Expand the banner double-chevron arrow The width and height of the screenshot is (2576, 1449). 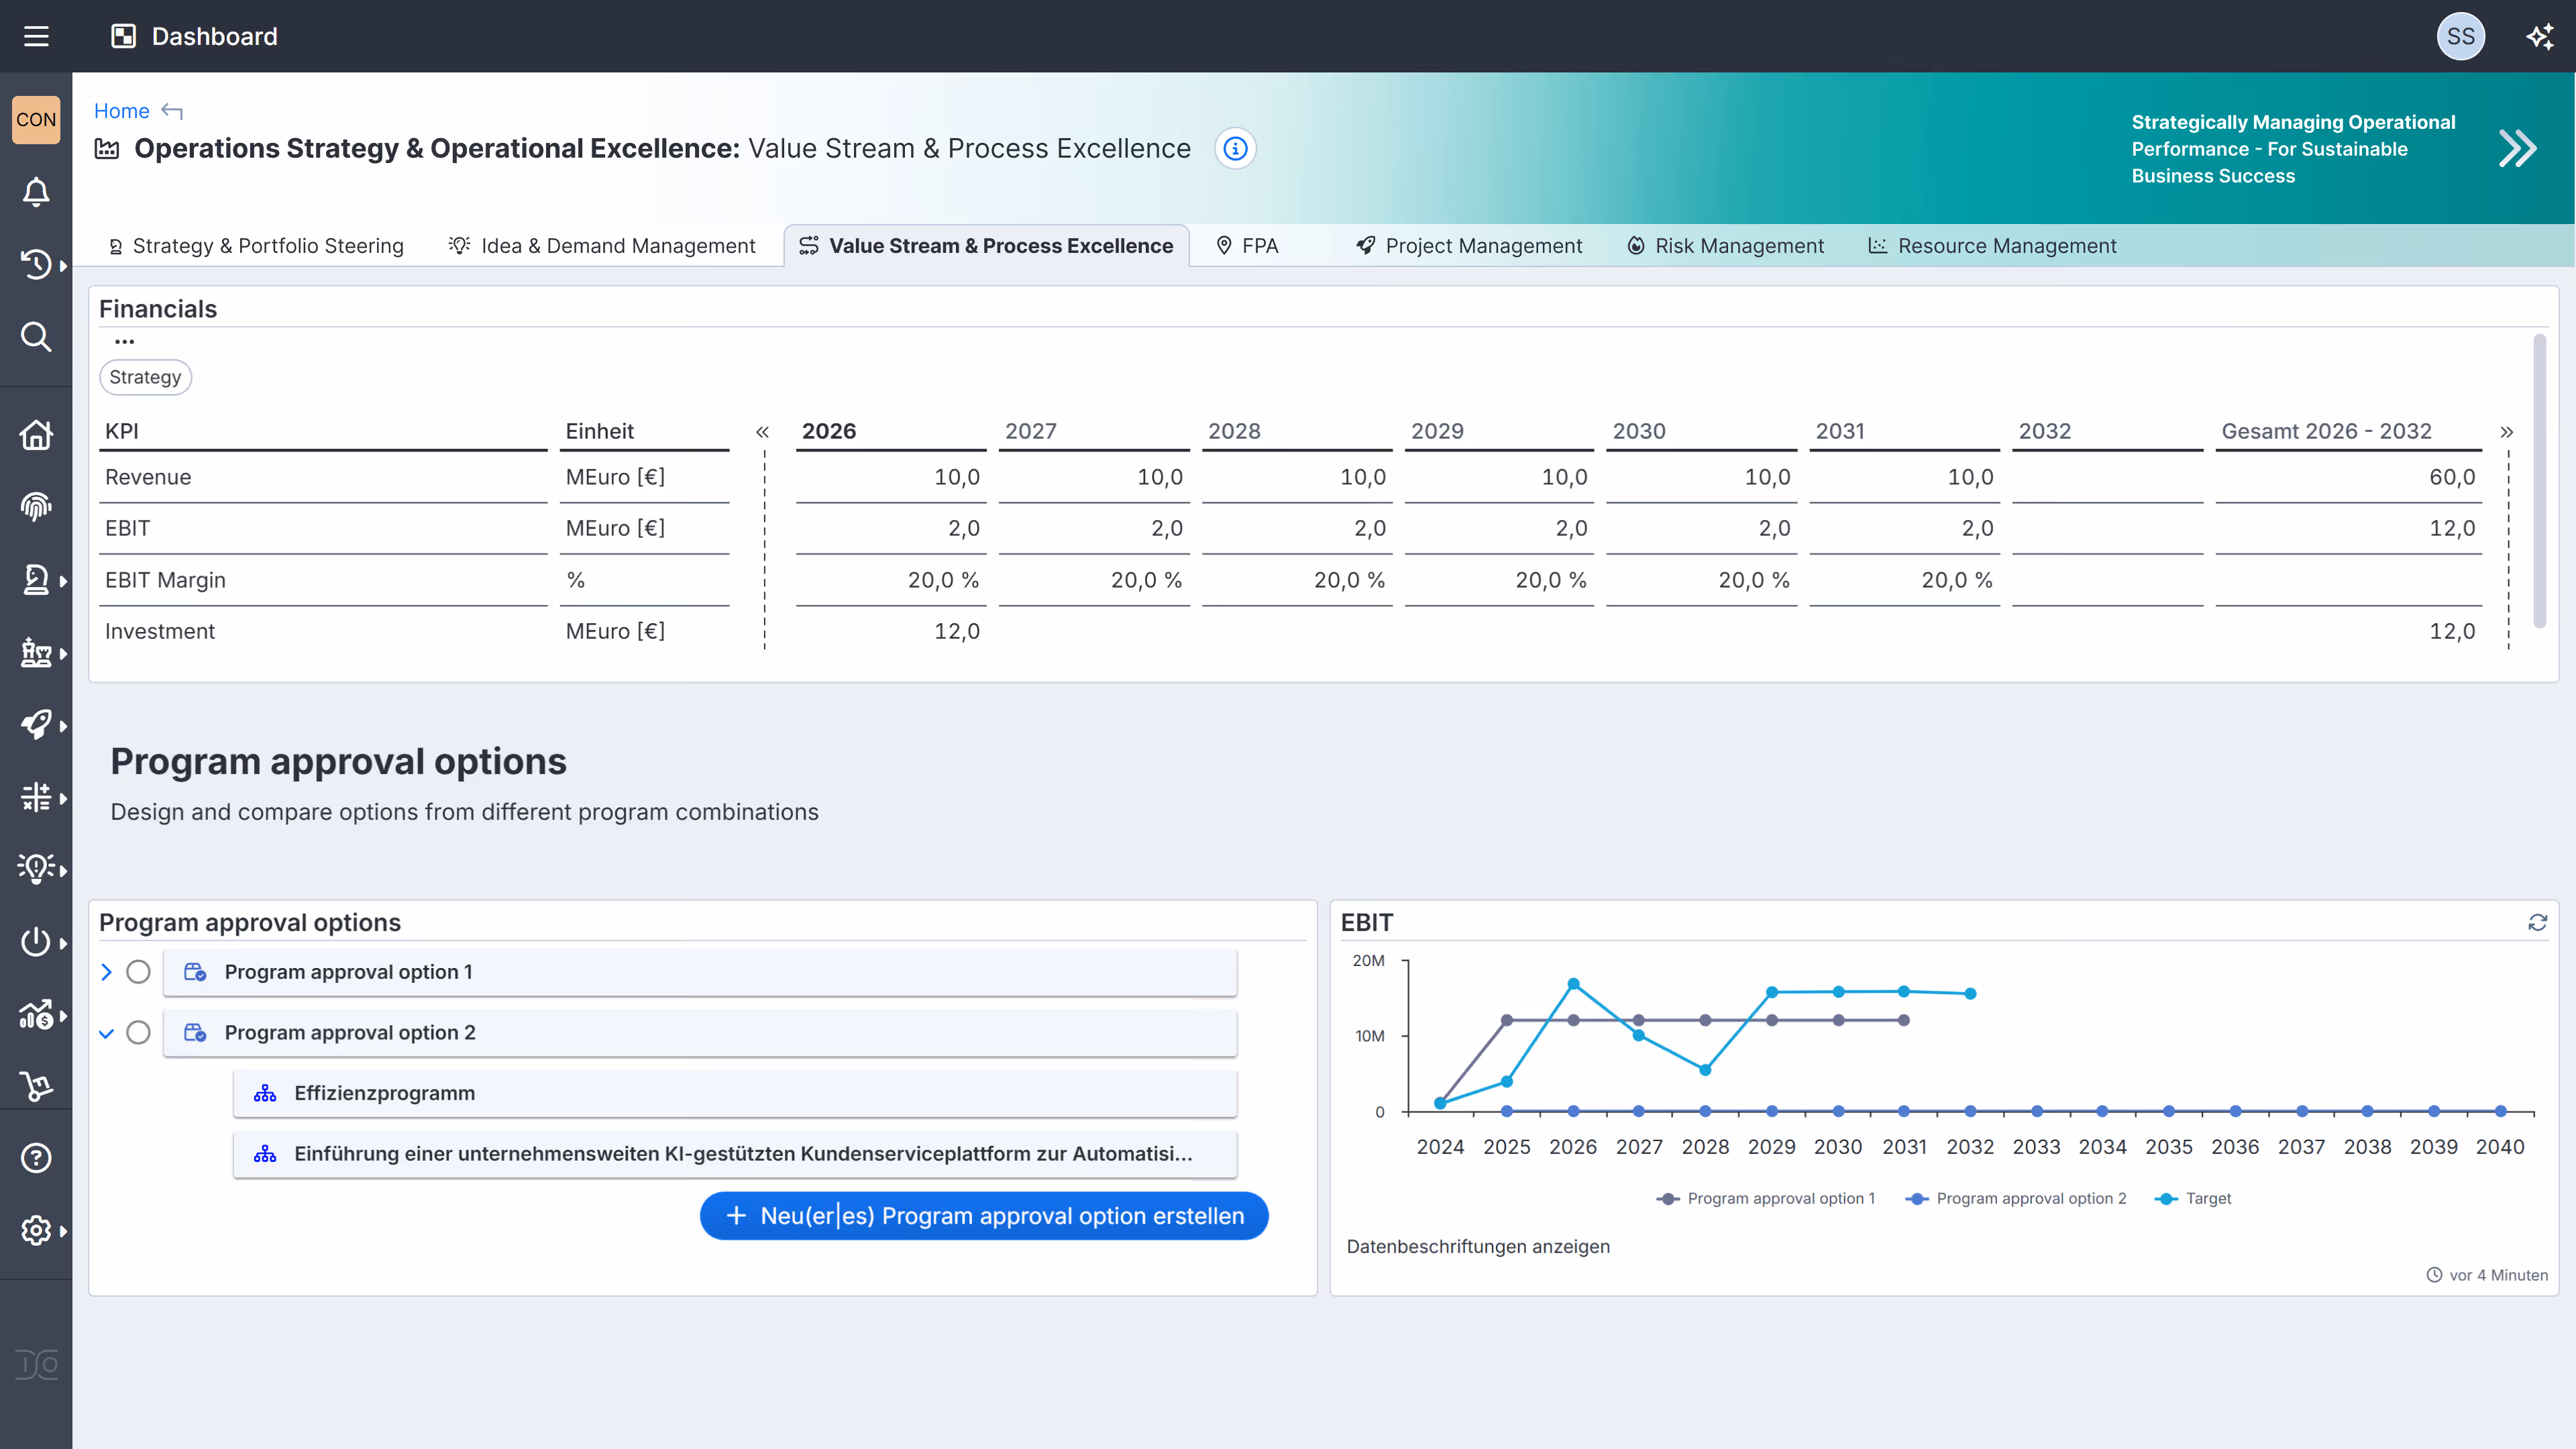pos(2517,149)
